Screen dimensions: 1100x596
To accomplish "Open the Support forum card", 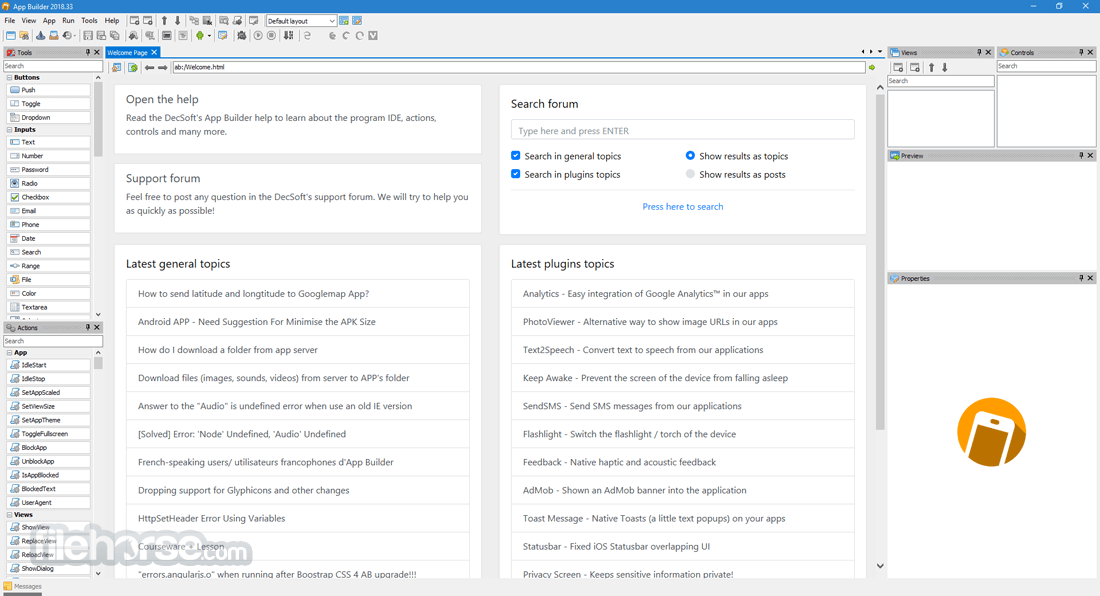I will pos(298,198).
